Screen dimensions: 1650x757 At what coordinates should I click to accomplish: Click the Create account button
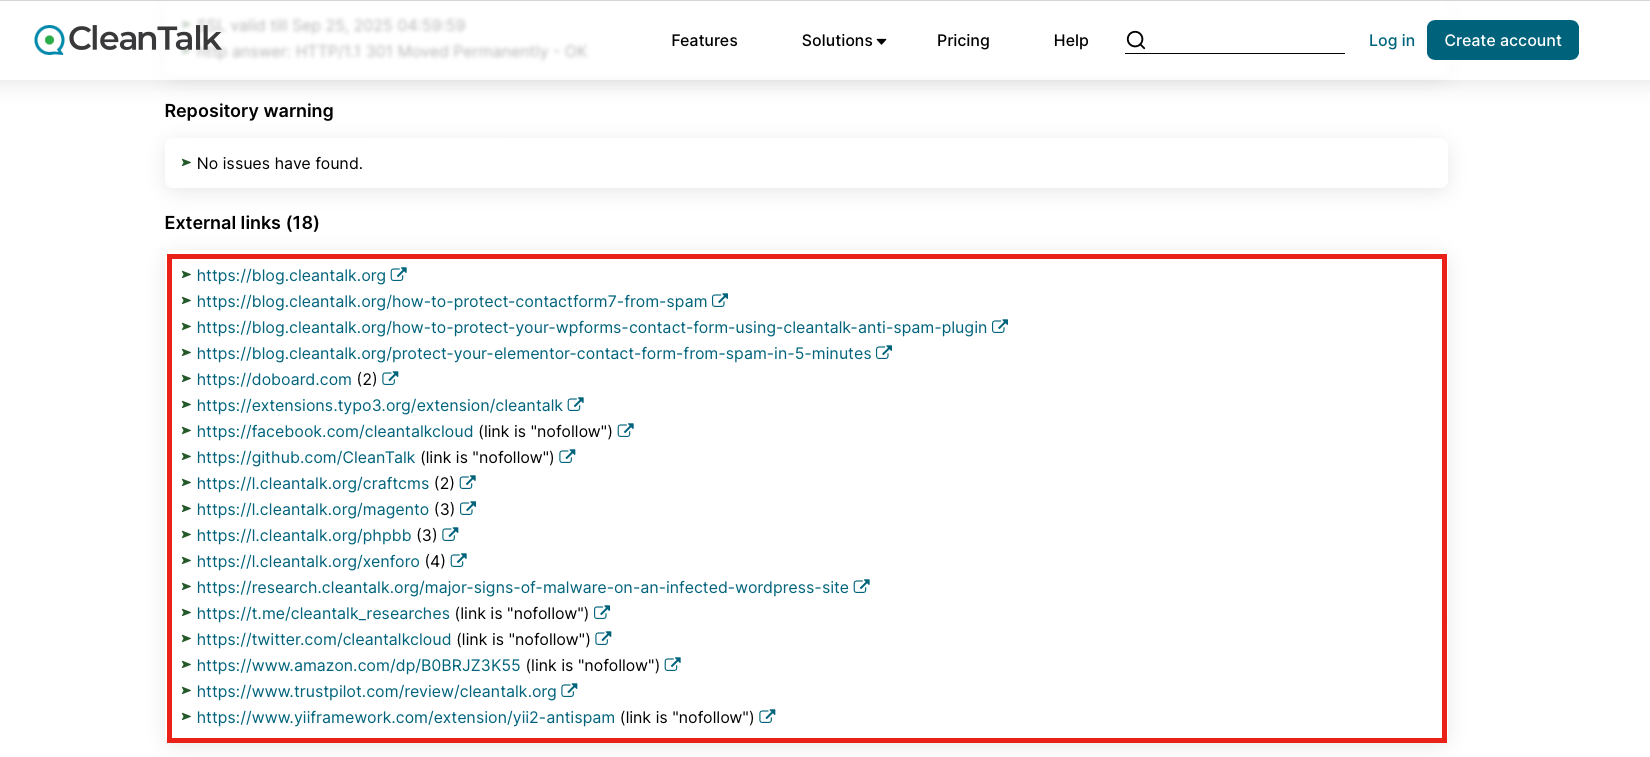coord(1502,41)
